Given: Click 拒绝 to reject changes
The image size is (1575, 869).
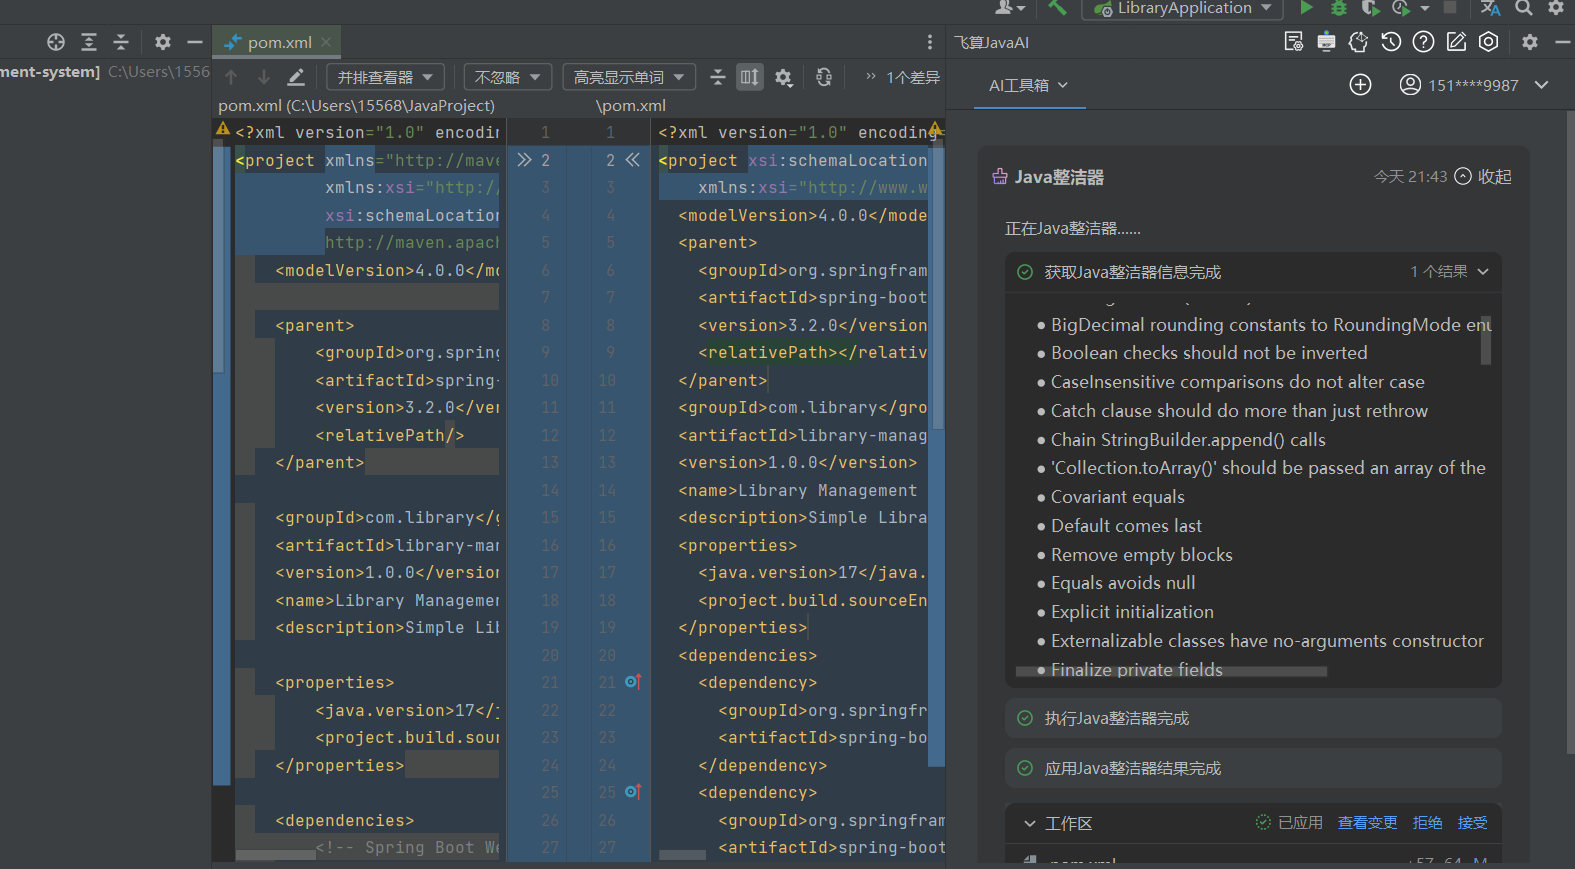Looking at the screenshot, I should point(1427,823).
